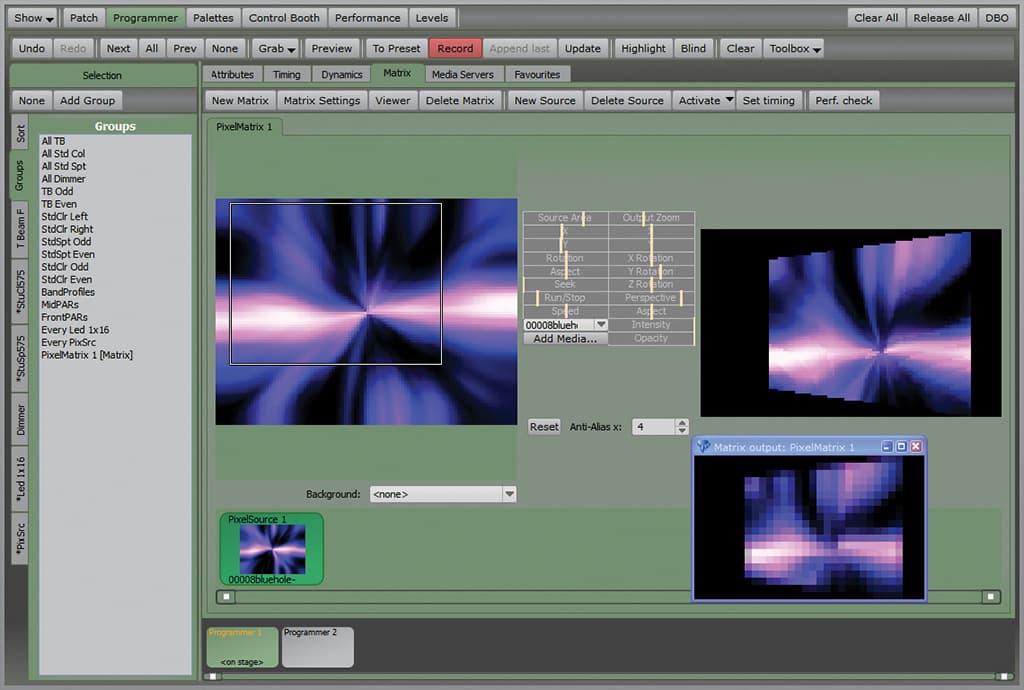Run the Perf. check
Viewport: 1024px width, 690px height.
pos(844,101)
